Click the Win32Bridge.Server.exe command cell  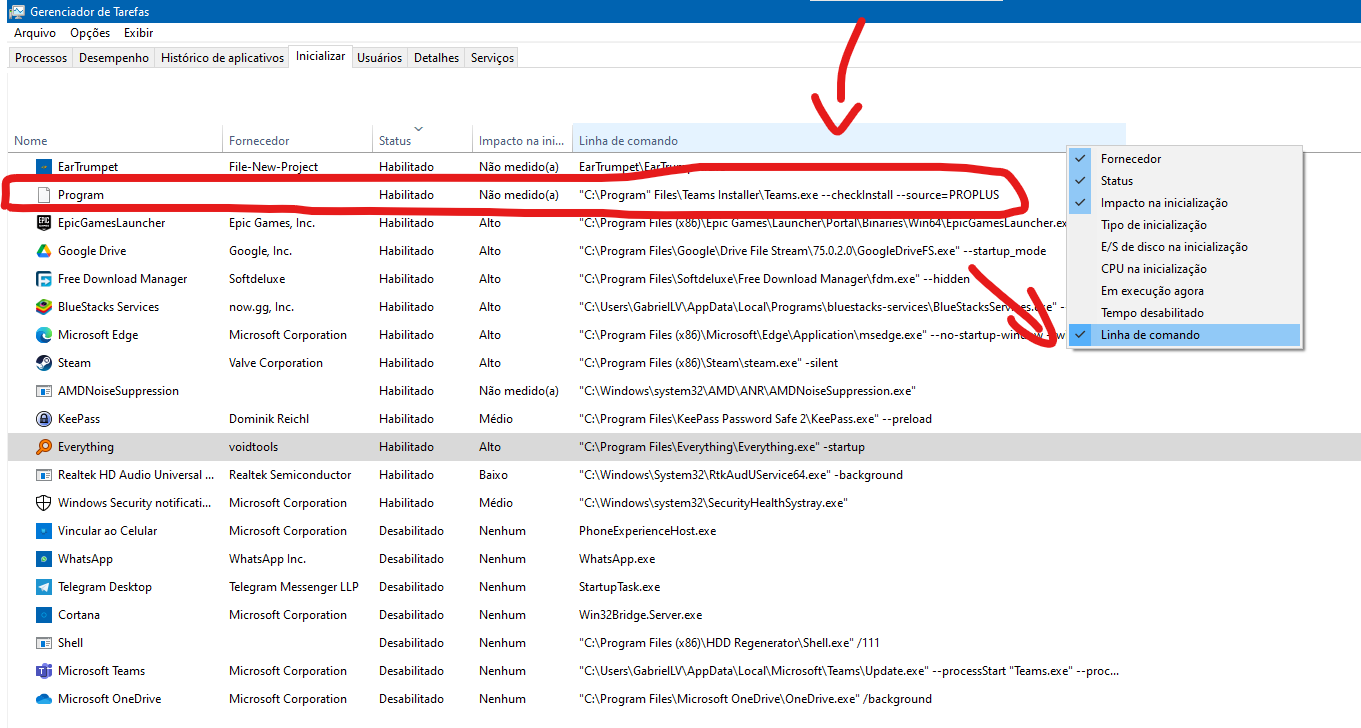[640, 615]
